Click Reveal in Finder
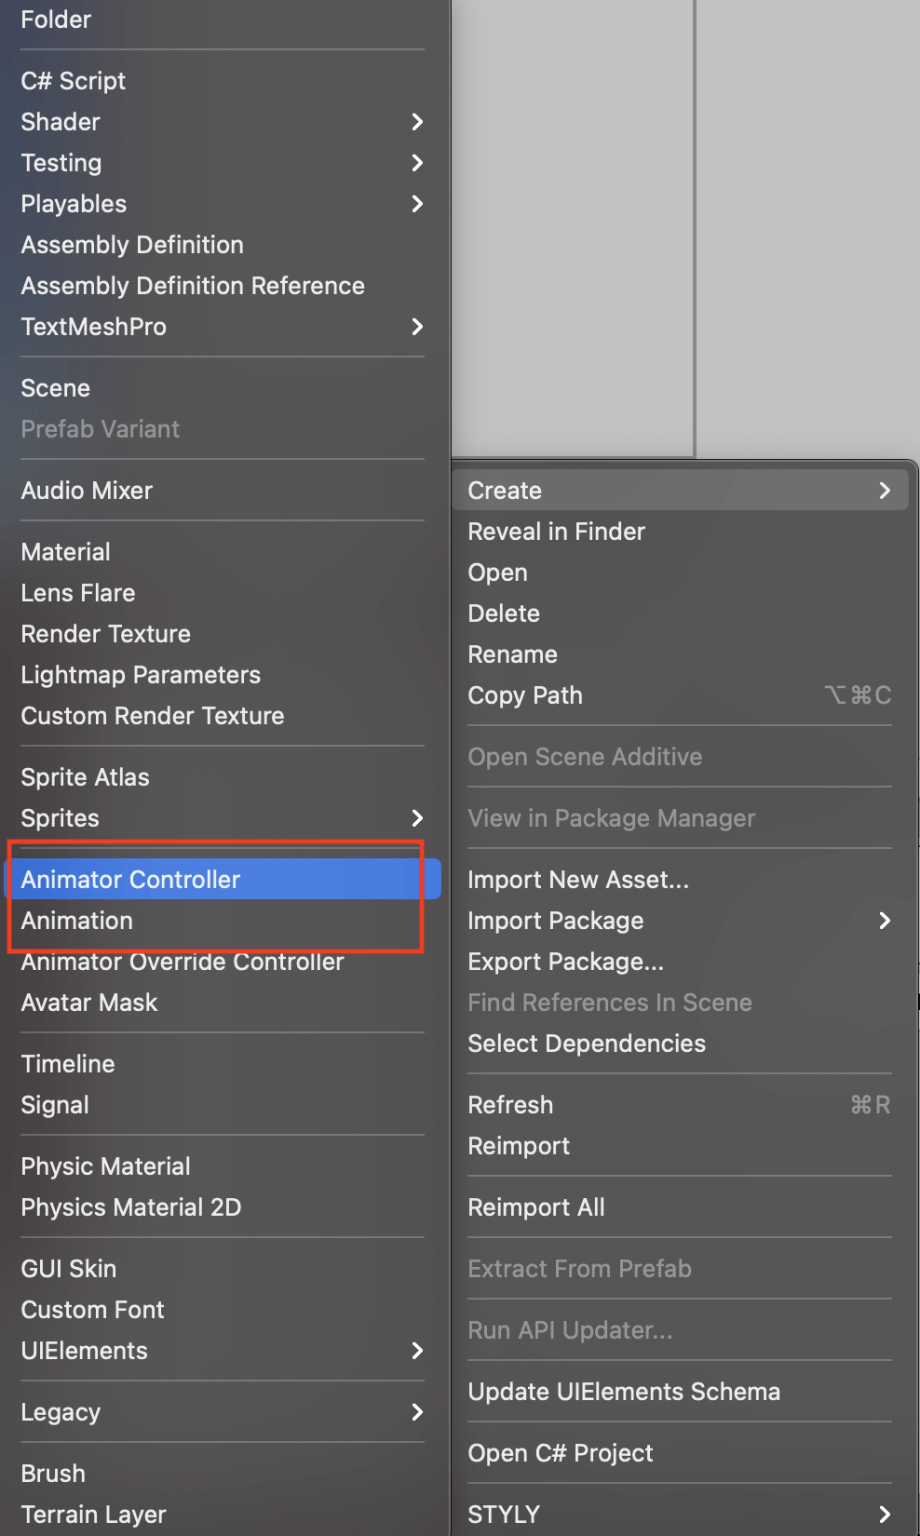 (x=556, y=531)
